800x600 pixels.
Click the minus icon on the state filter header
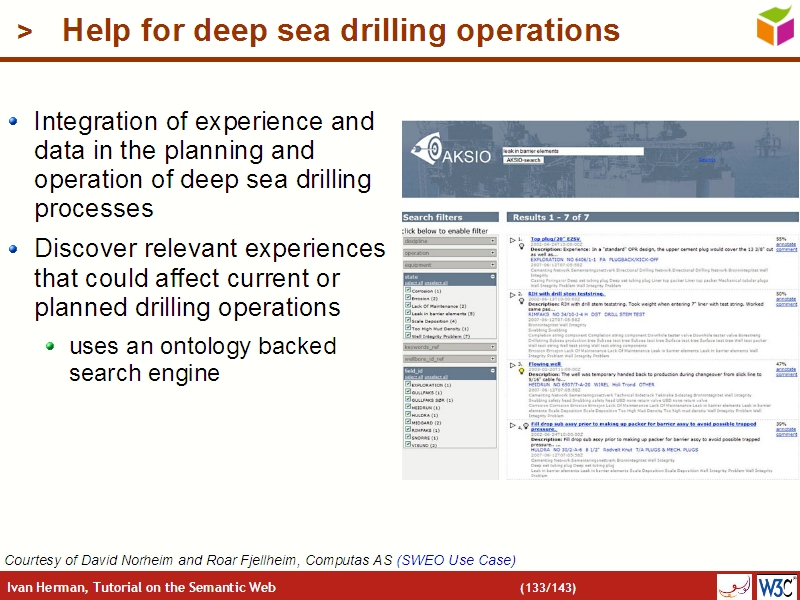492,277
